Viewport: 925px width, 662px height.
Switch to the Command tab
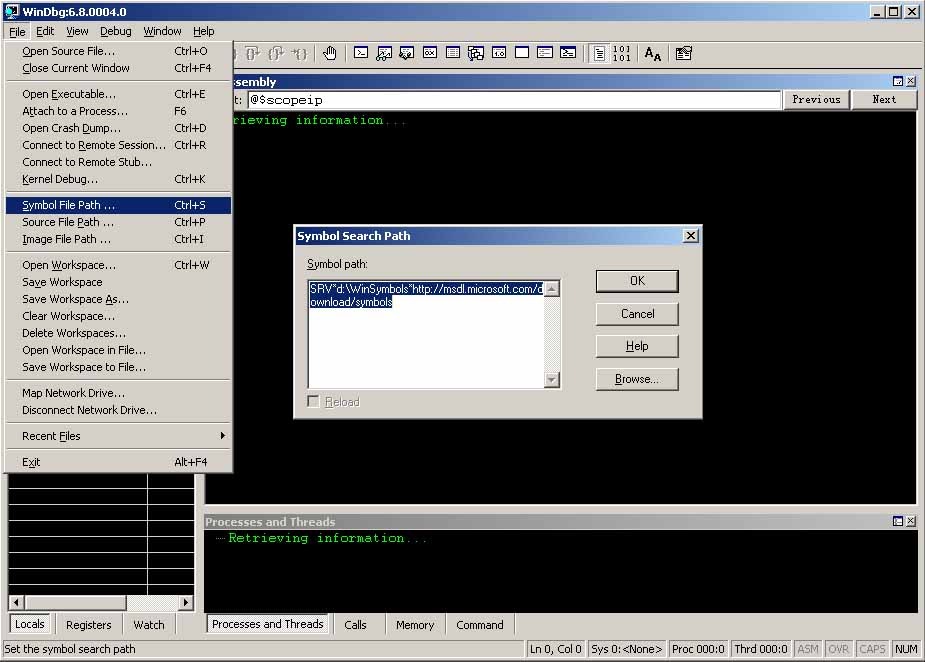click(x=480, y=625)
